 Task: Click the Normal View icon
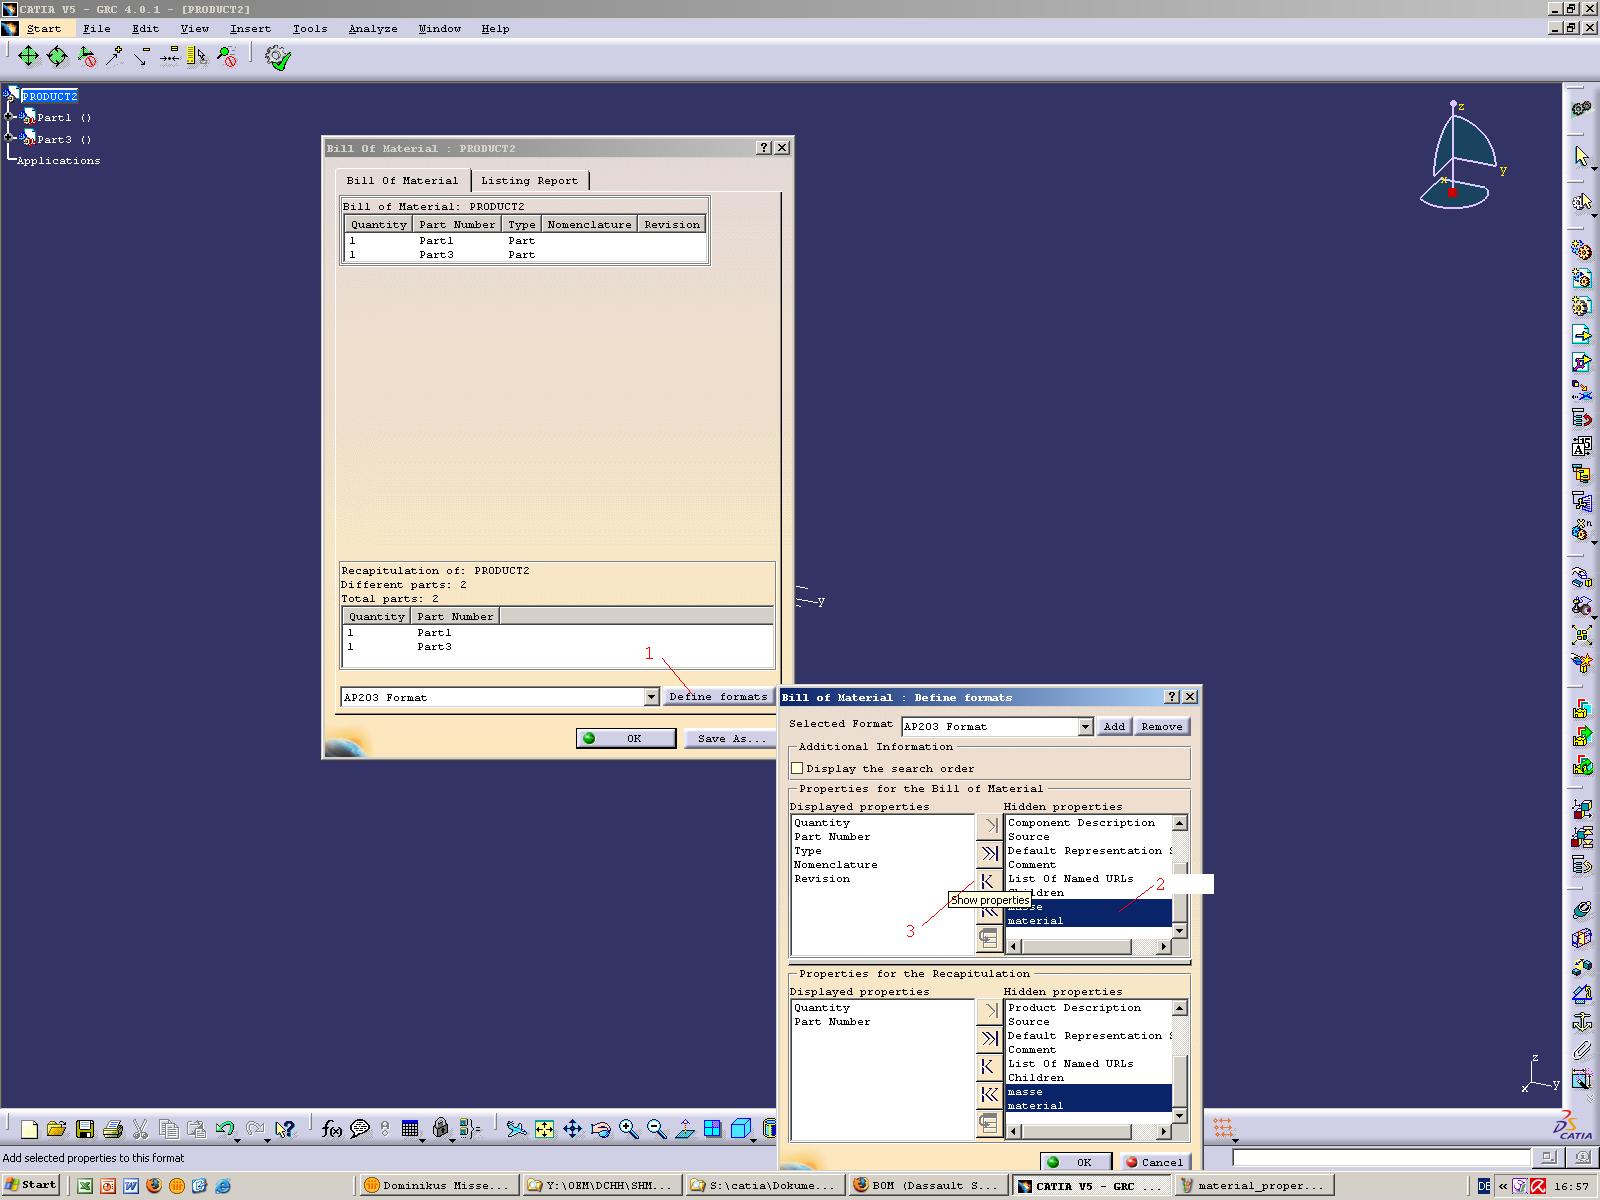(684, 1129)
